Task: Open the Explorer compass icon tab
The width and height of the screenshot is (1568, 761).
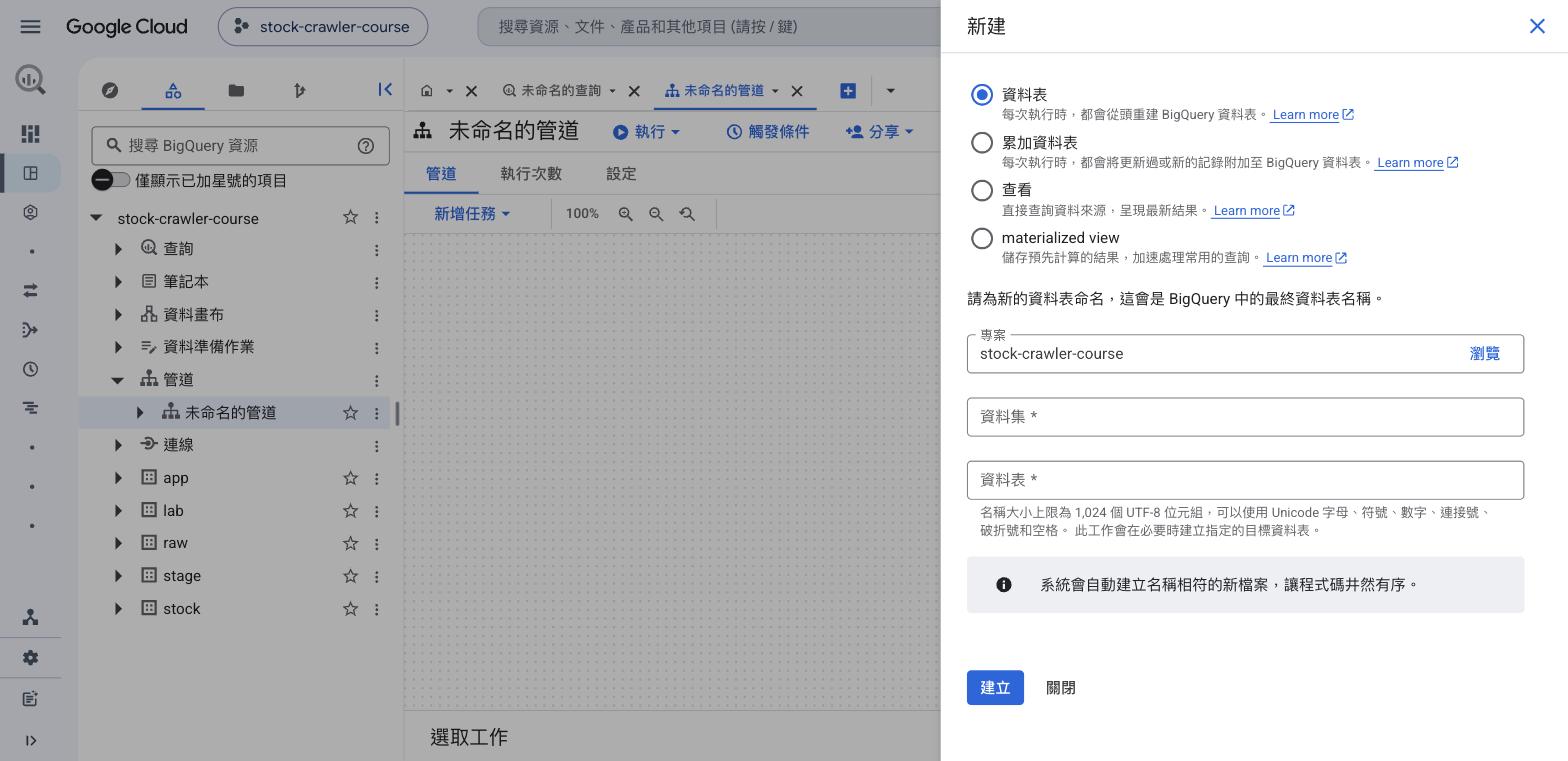Action: [x=110, y=91]
